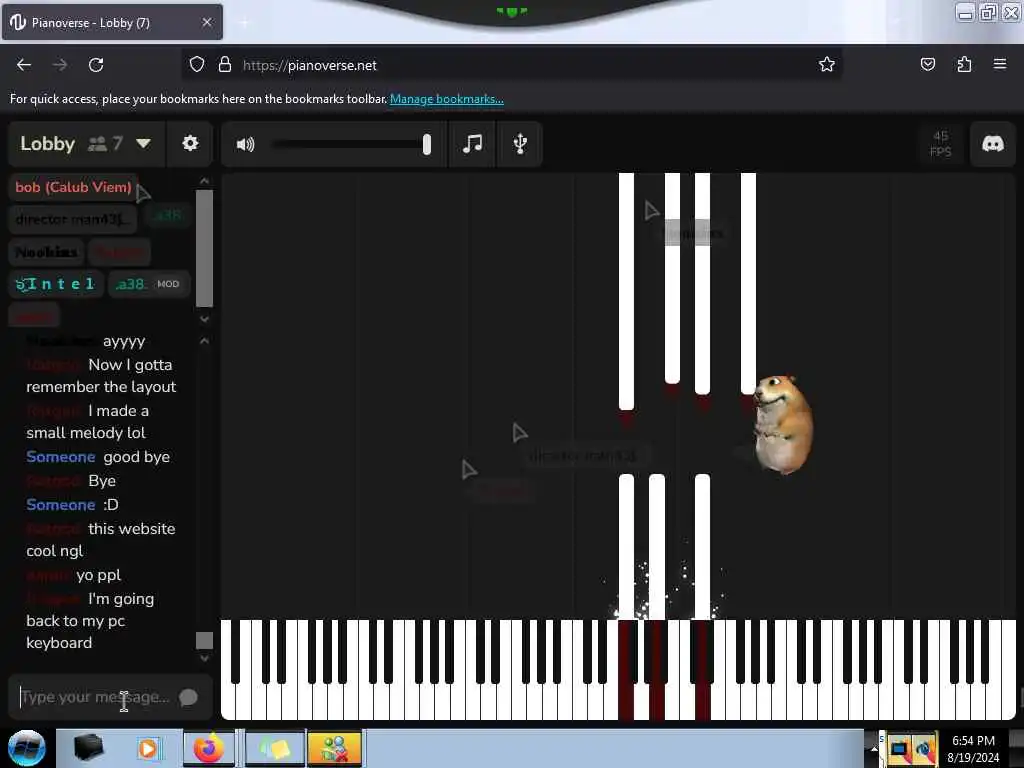Select the Pianoverse - Lobby (7) tab

tap(111, 23)
